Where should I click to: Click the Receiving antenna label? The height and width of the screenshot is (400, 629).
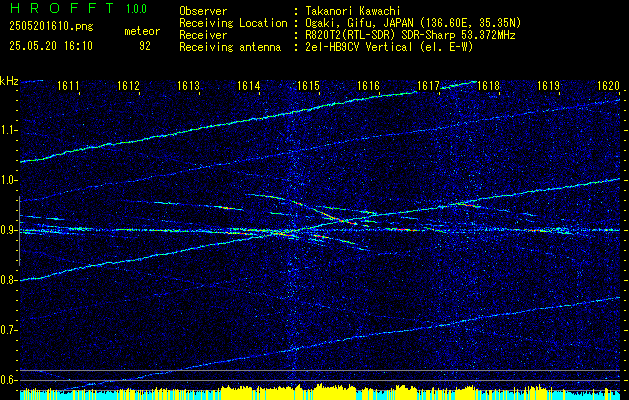pyautogui.click(x=230, y=47)
